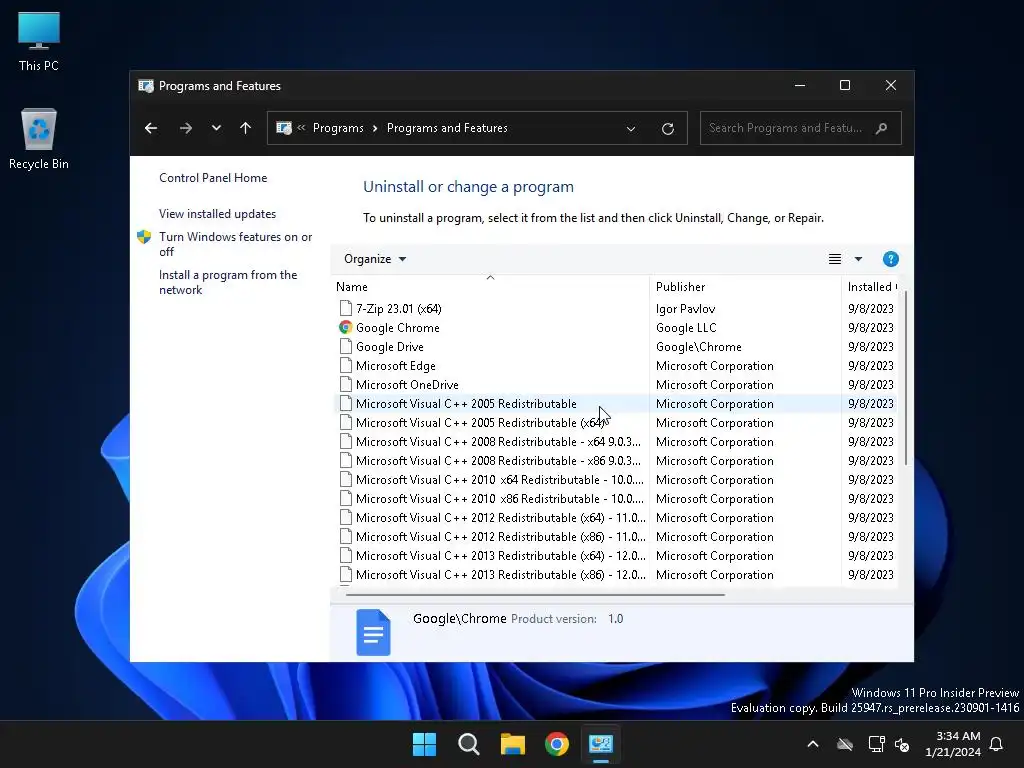This screenshot has width=1024, height=768.
Task: Click the address bar control panel icon
Action: point(284,128)
